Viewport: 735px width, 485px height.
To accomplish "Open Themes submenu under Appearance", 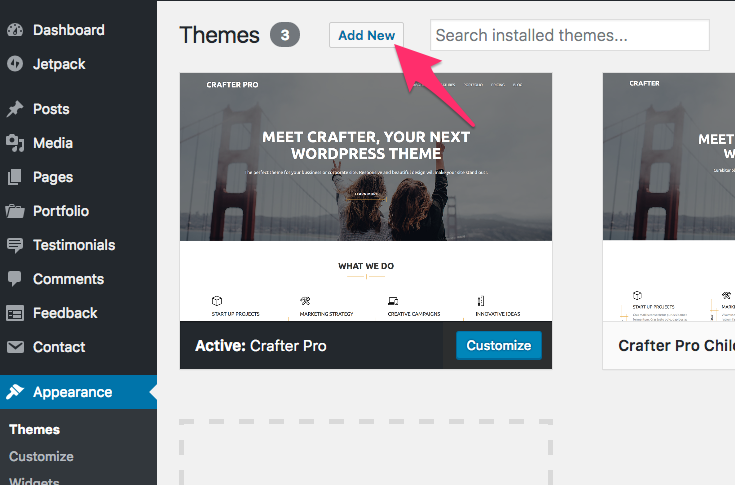I will [35, 429].
